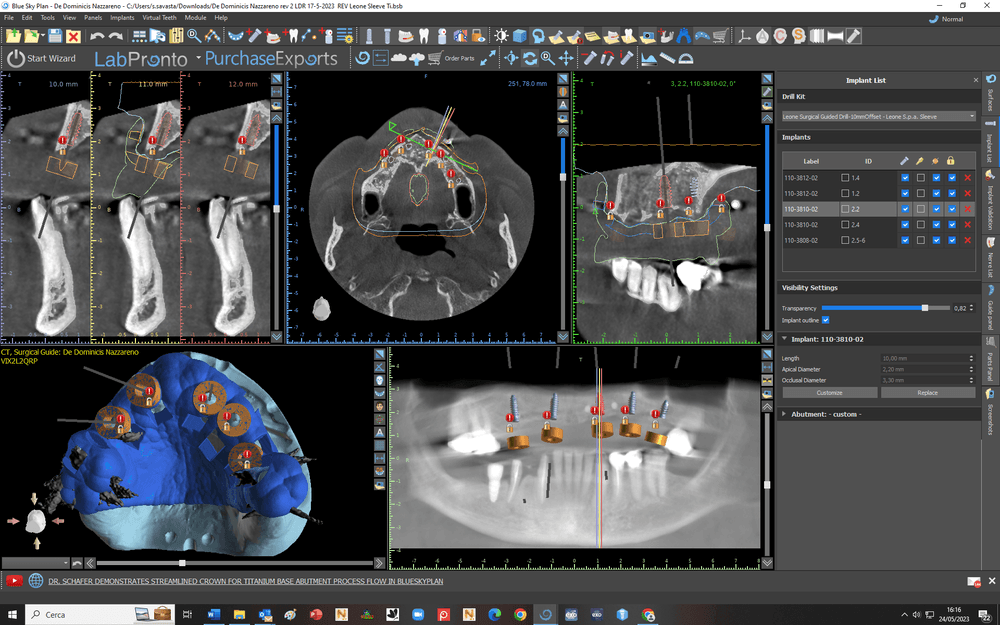Select the axial view 'A' head icon

pyautogui.click(x=762, y=36)
